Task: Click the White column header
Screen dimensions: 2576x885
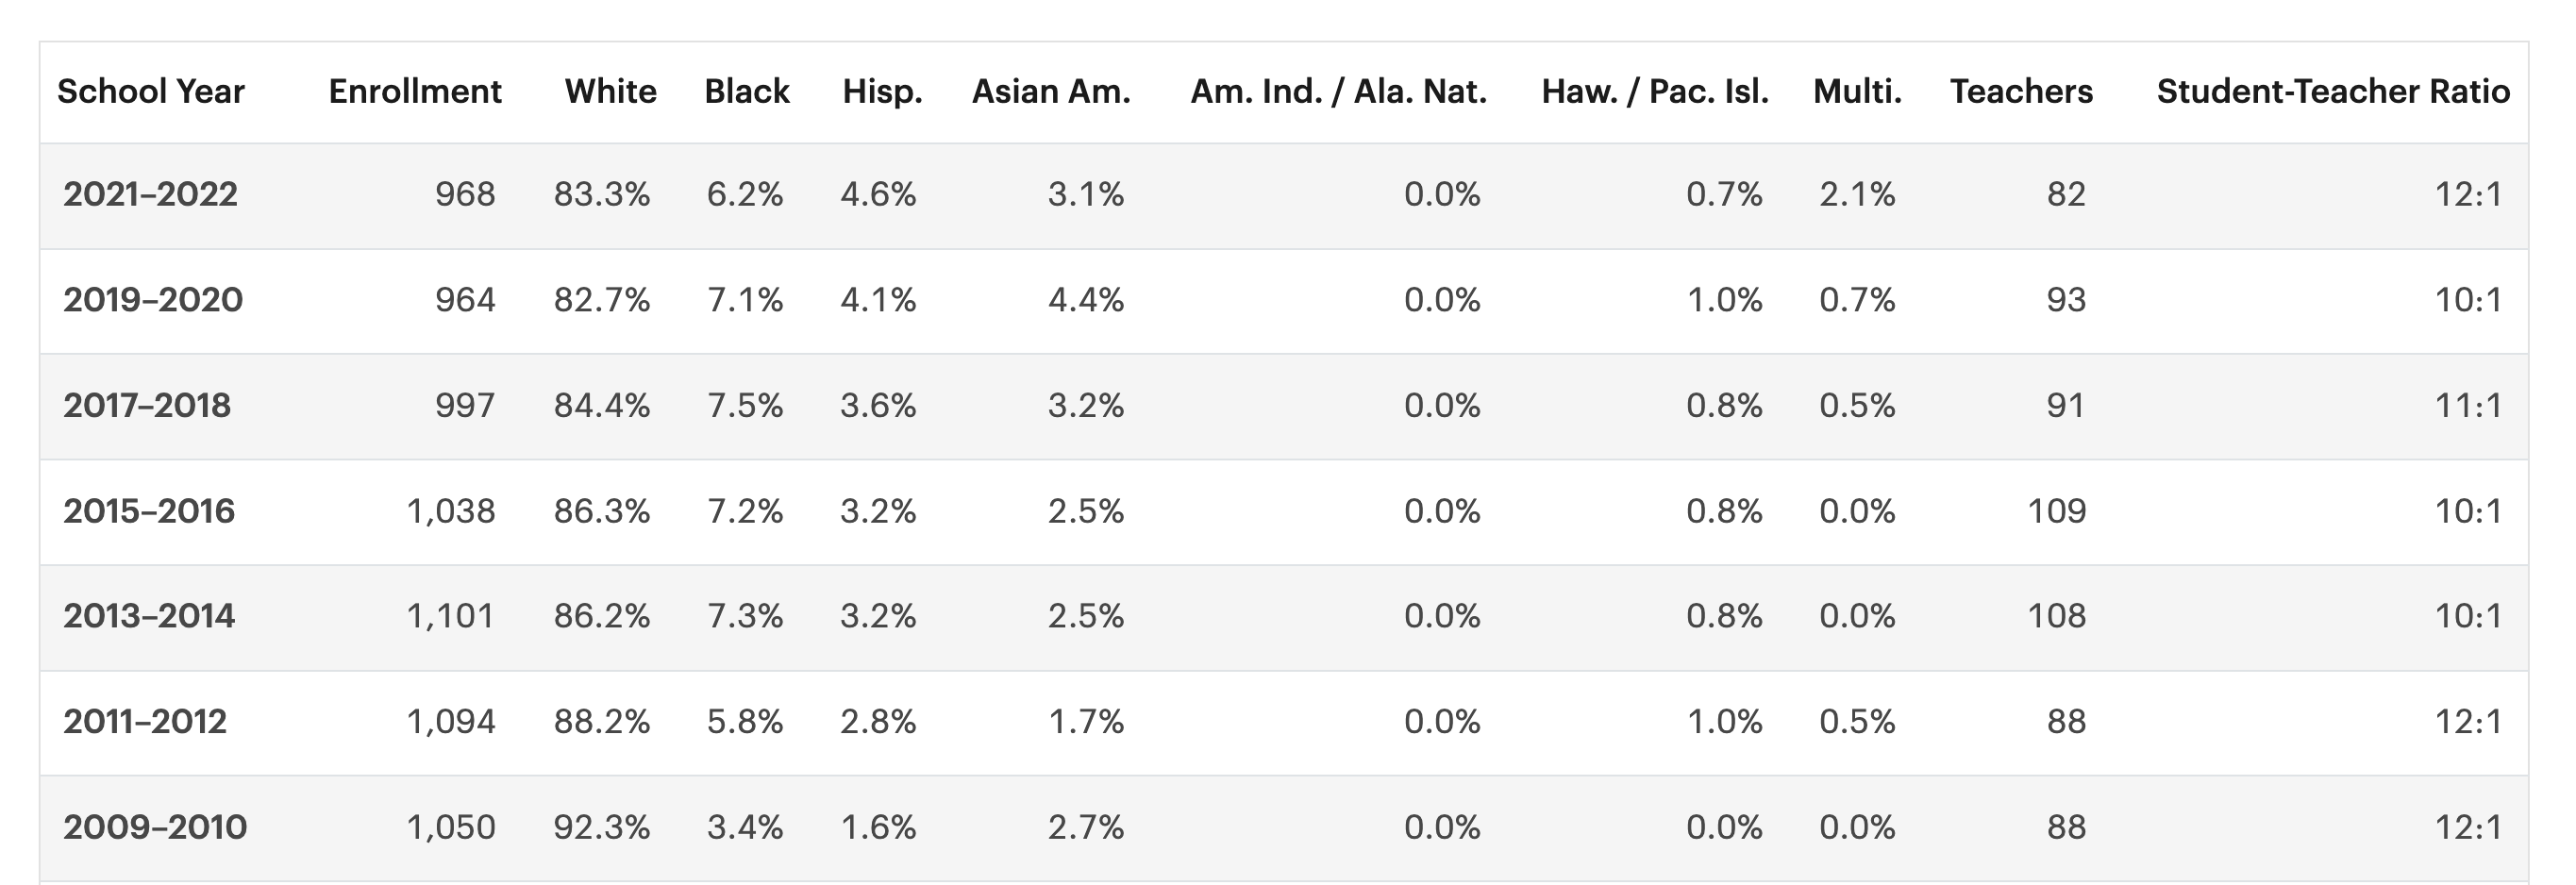Action: tap(610, 92)
